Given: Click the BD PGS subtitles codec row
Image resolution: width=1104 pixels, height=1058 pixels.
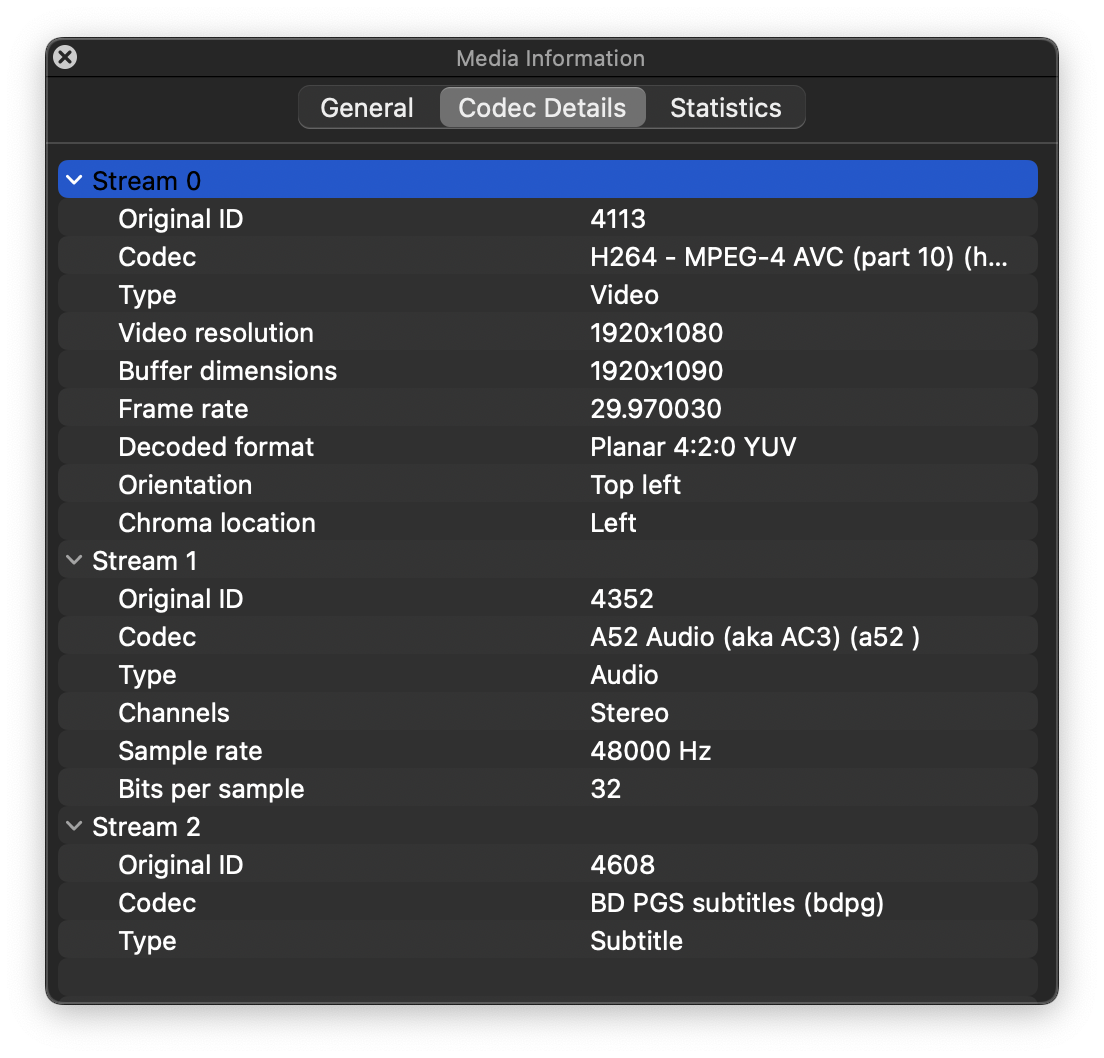Looking at the screenshot, I should pyautogui.click(x=547, y=903).
